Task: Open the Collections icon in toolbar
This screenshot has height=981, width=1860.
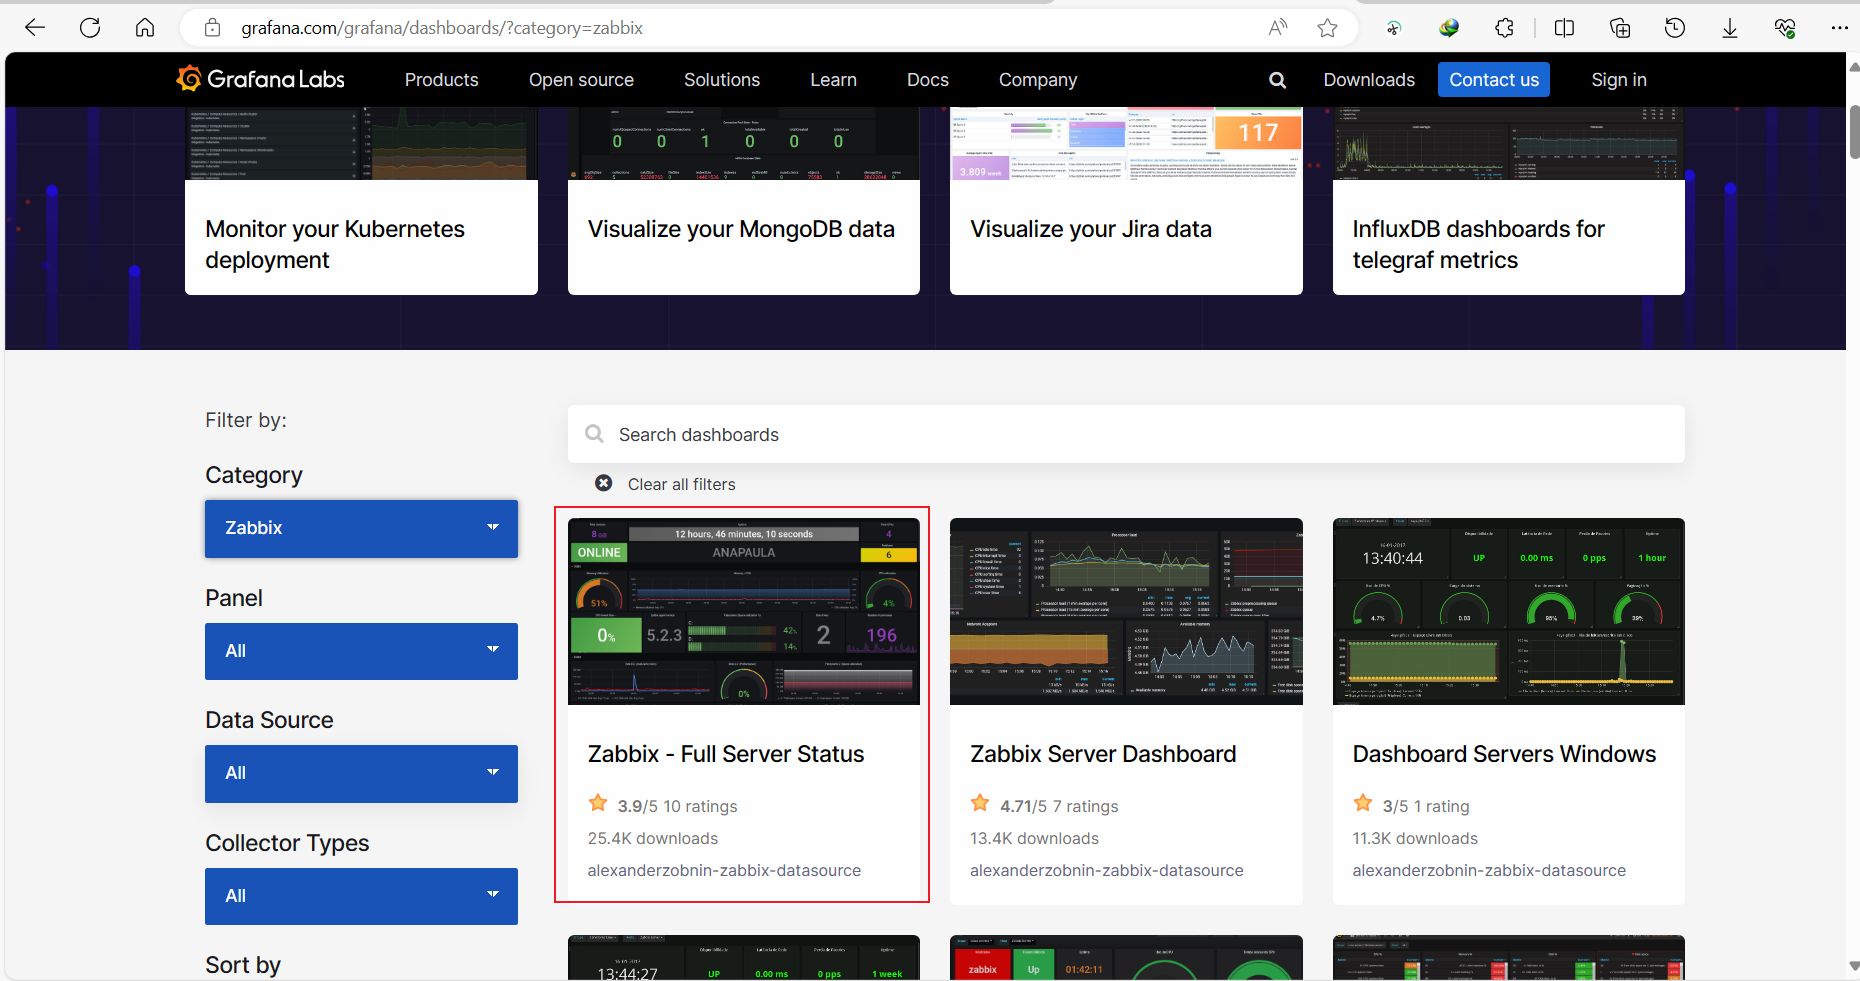Action: tap(1620, 28)
